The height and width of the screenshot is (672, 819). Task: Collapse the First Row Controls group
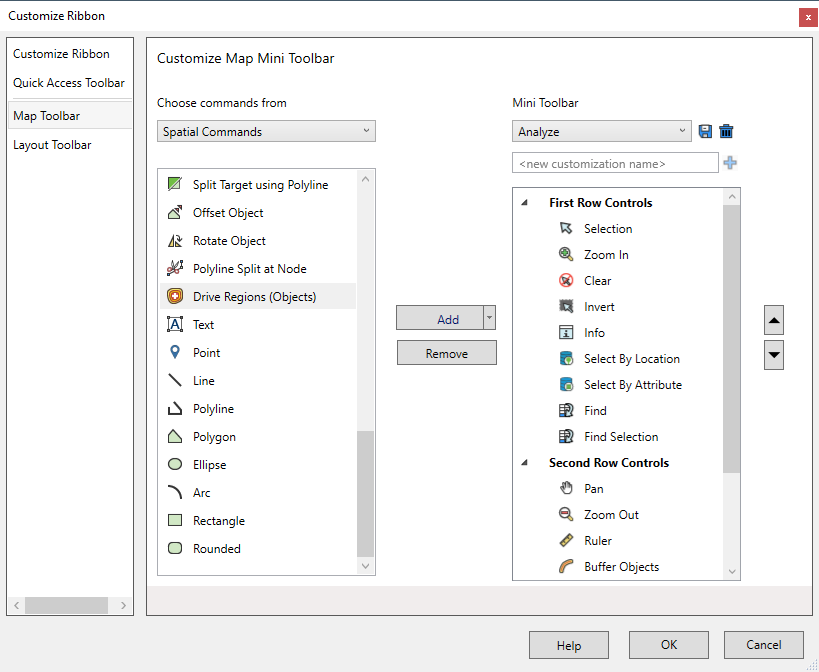pos(524,202)
